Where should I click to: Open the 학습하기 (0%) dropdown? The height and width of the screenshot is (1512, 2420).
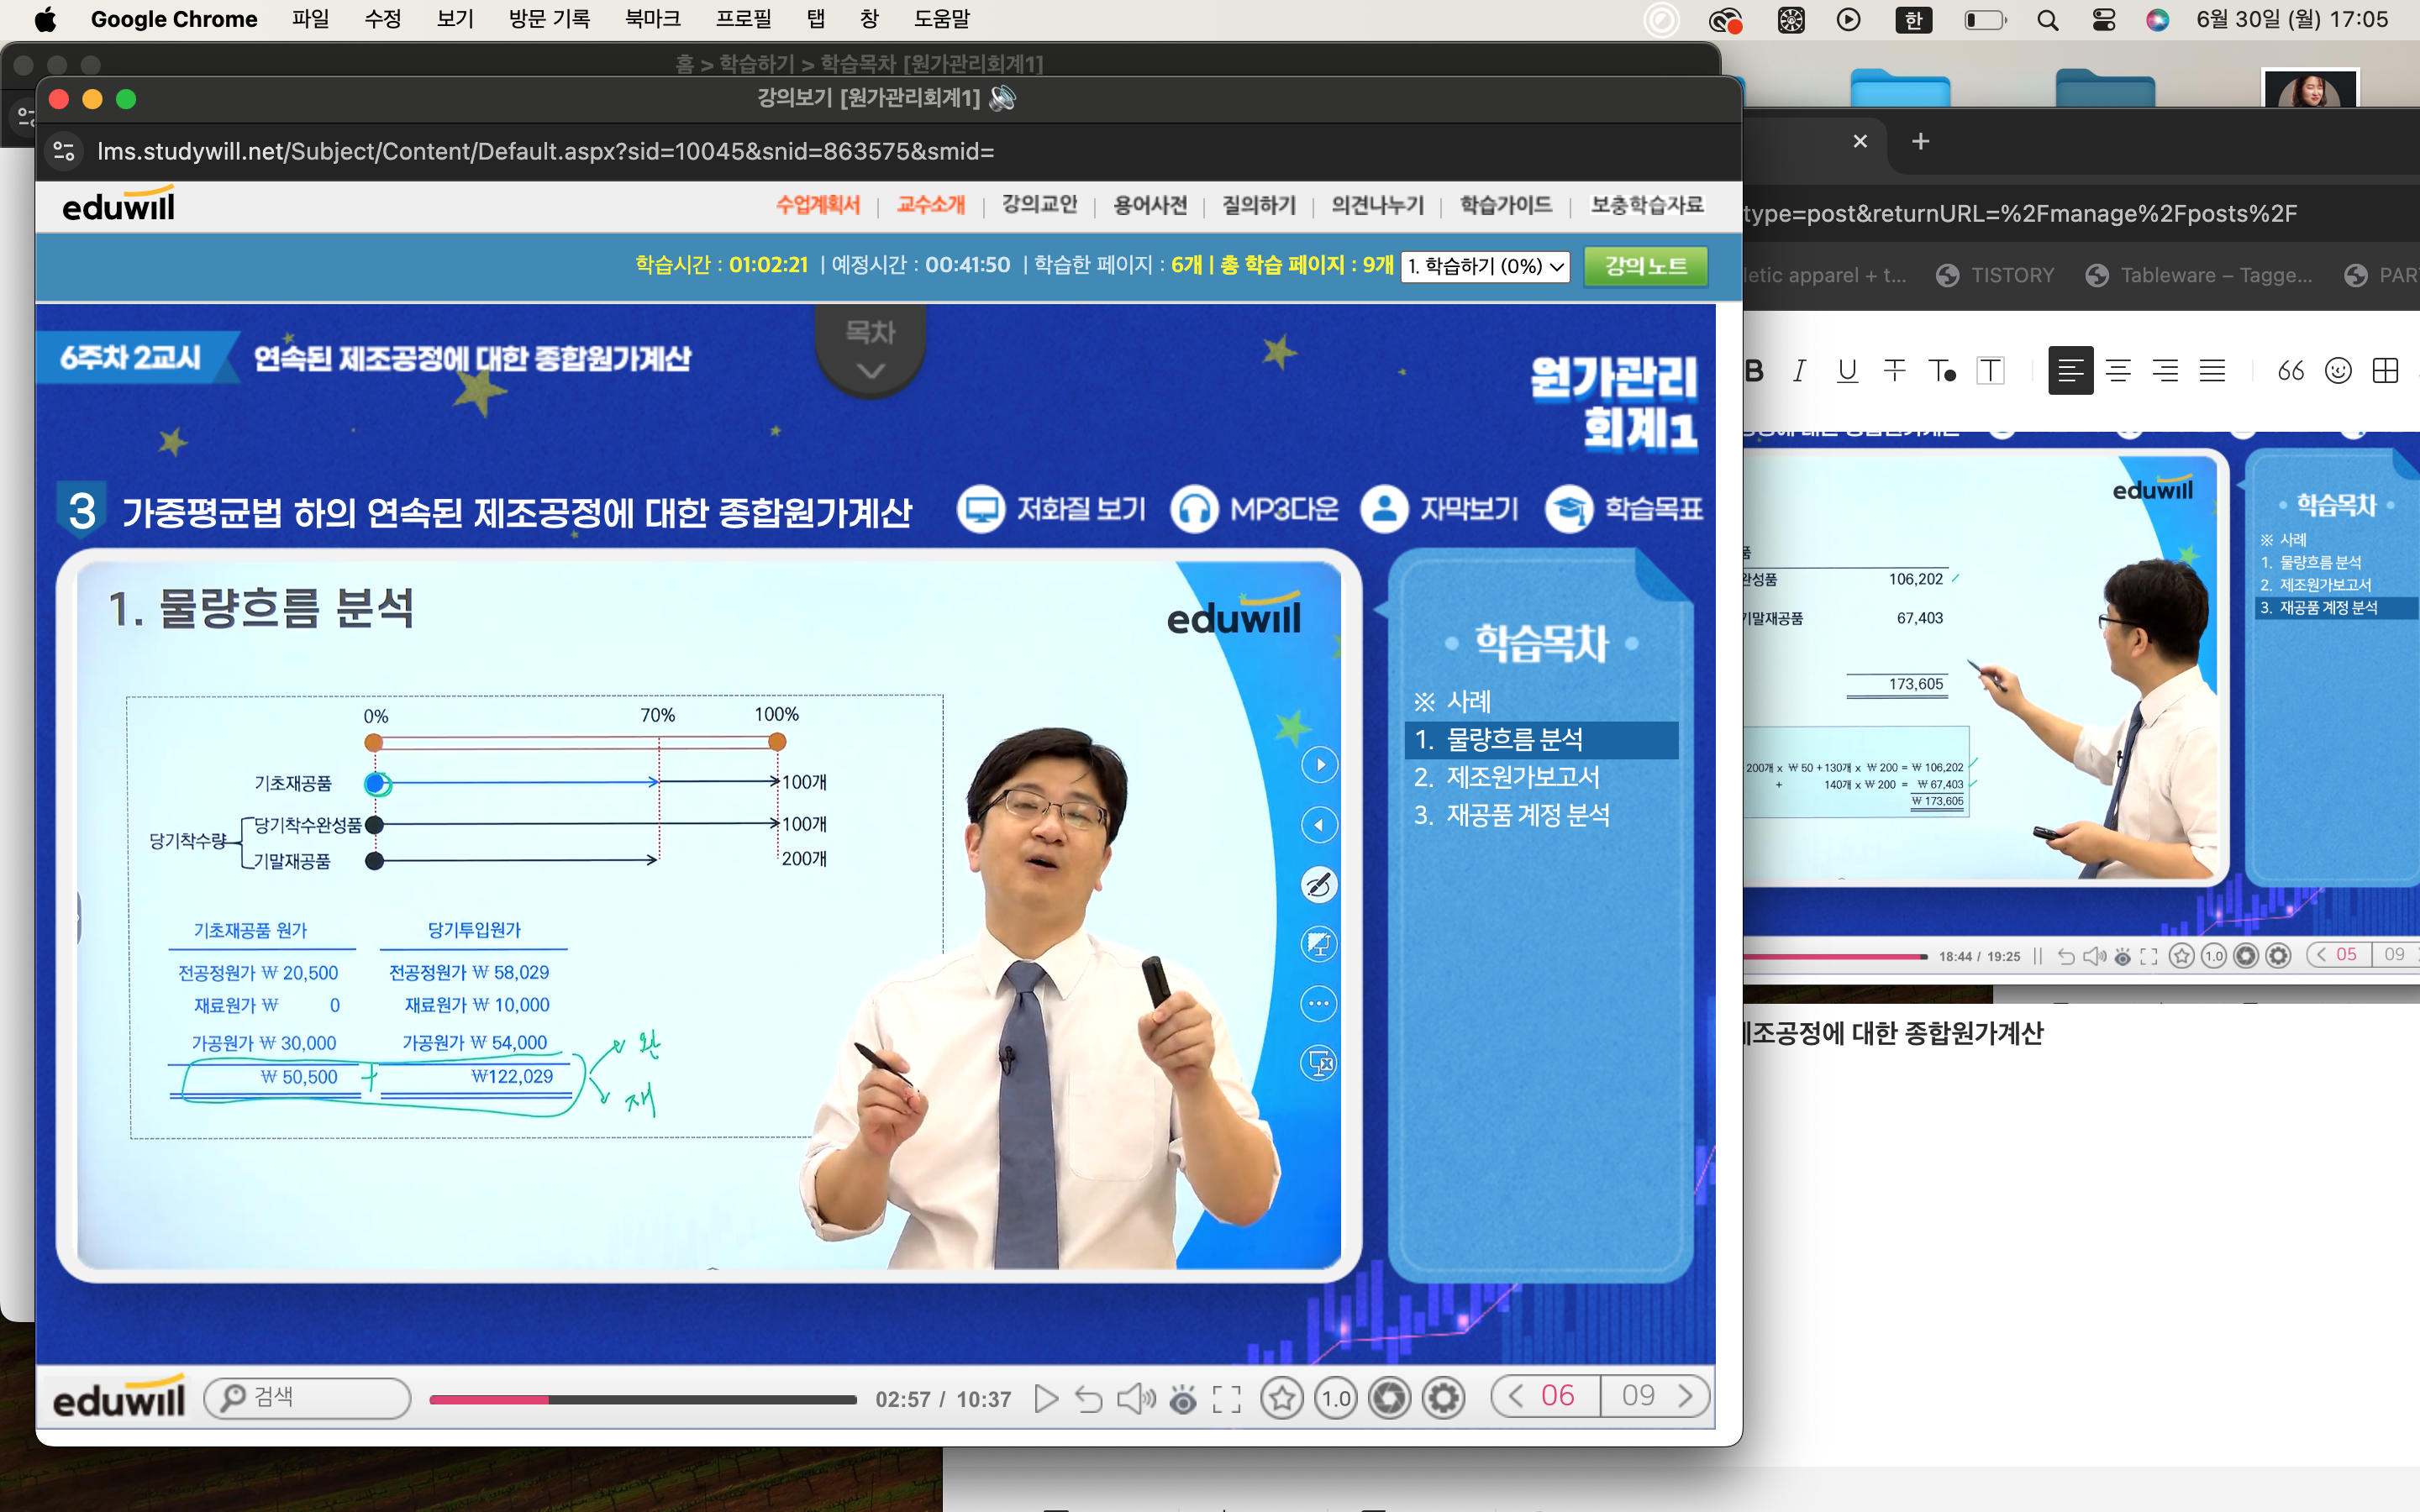(1484, 266)
